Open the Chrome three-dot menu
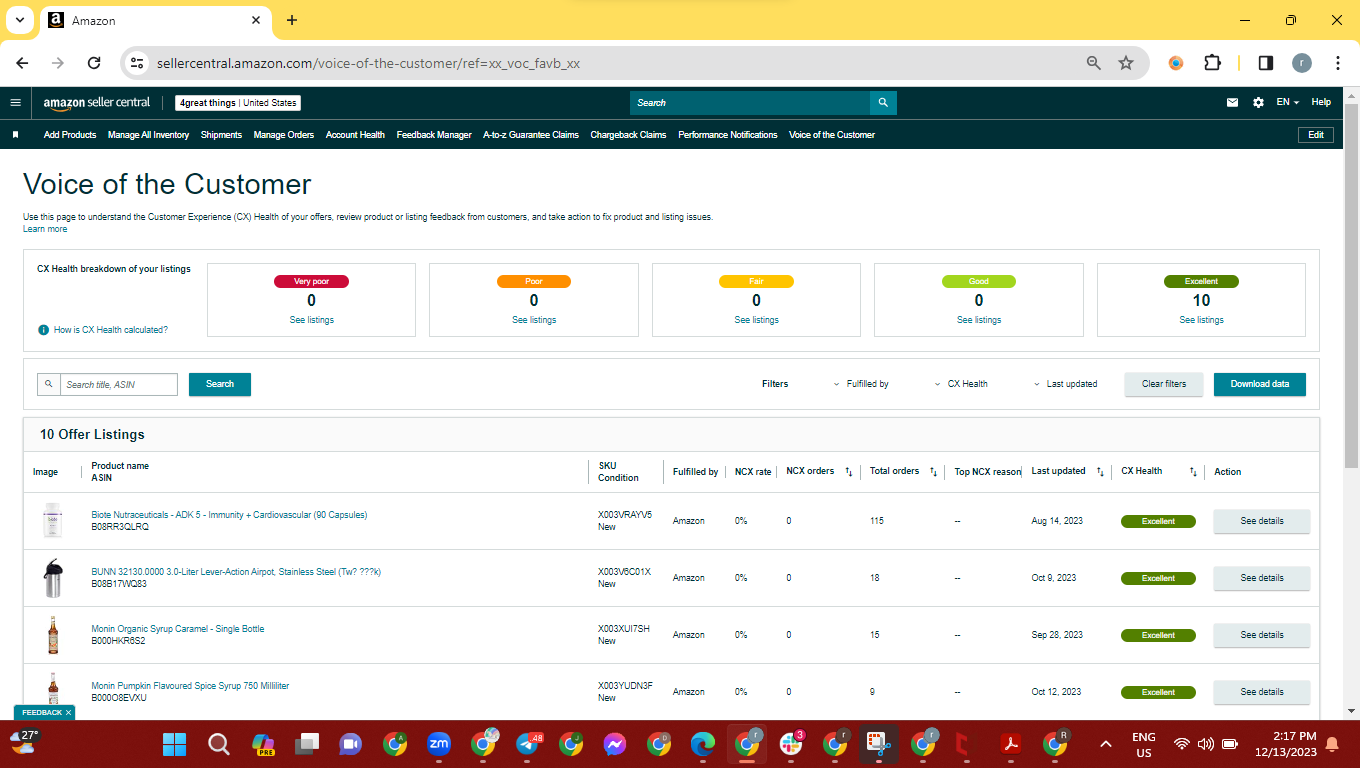This screenshot has height=768, width=1360. tap(1338, 63)
